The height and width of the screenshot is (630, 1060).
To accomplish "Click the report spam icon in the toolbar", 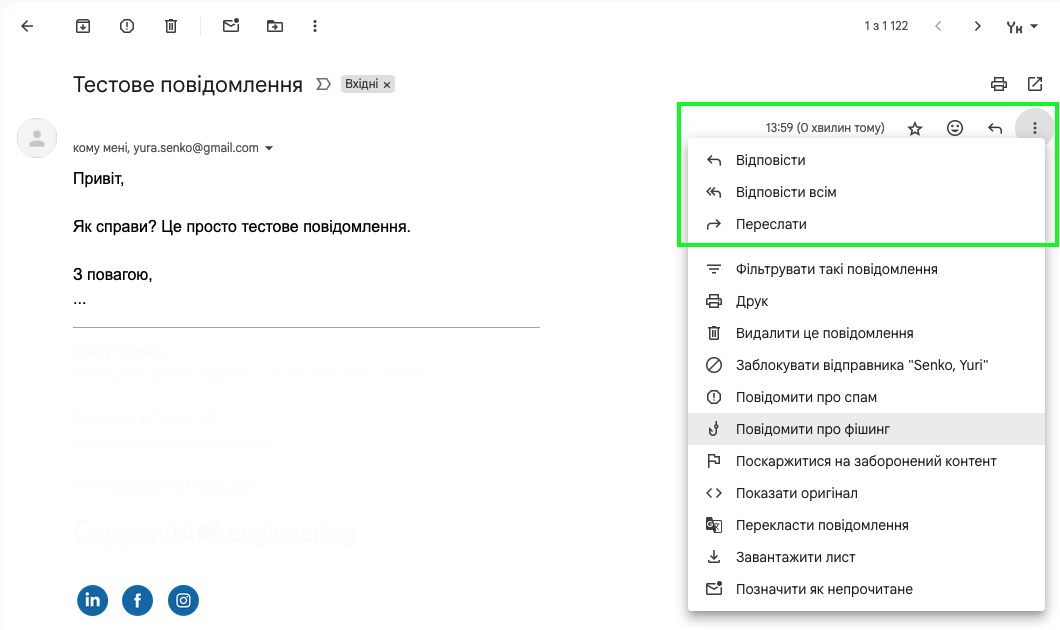I will 127,26.
